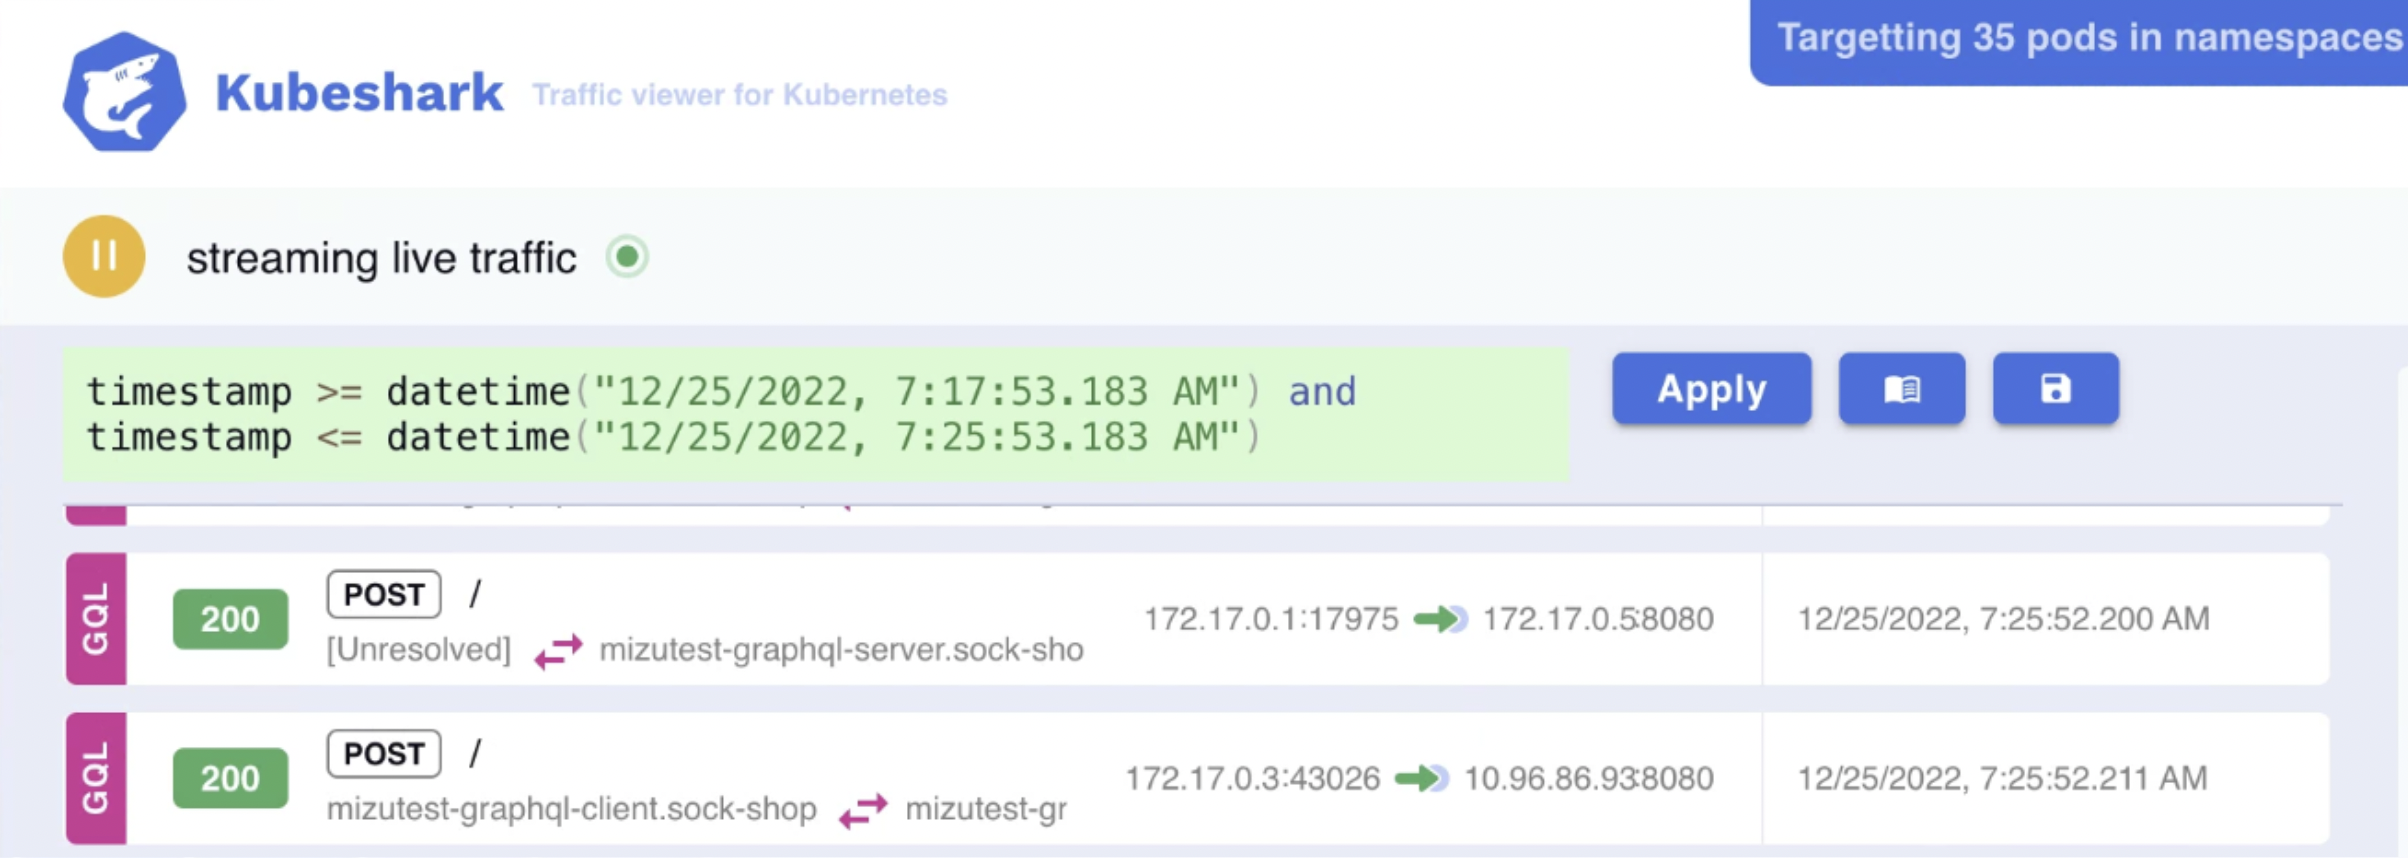
Task: Click destination address 10.96.86.93:8080
Action: point(1589,778)
